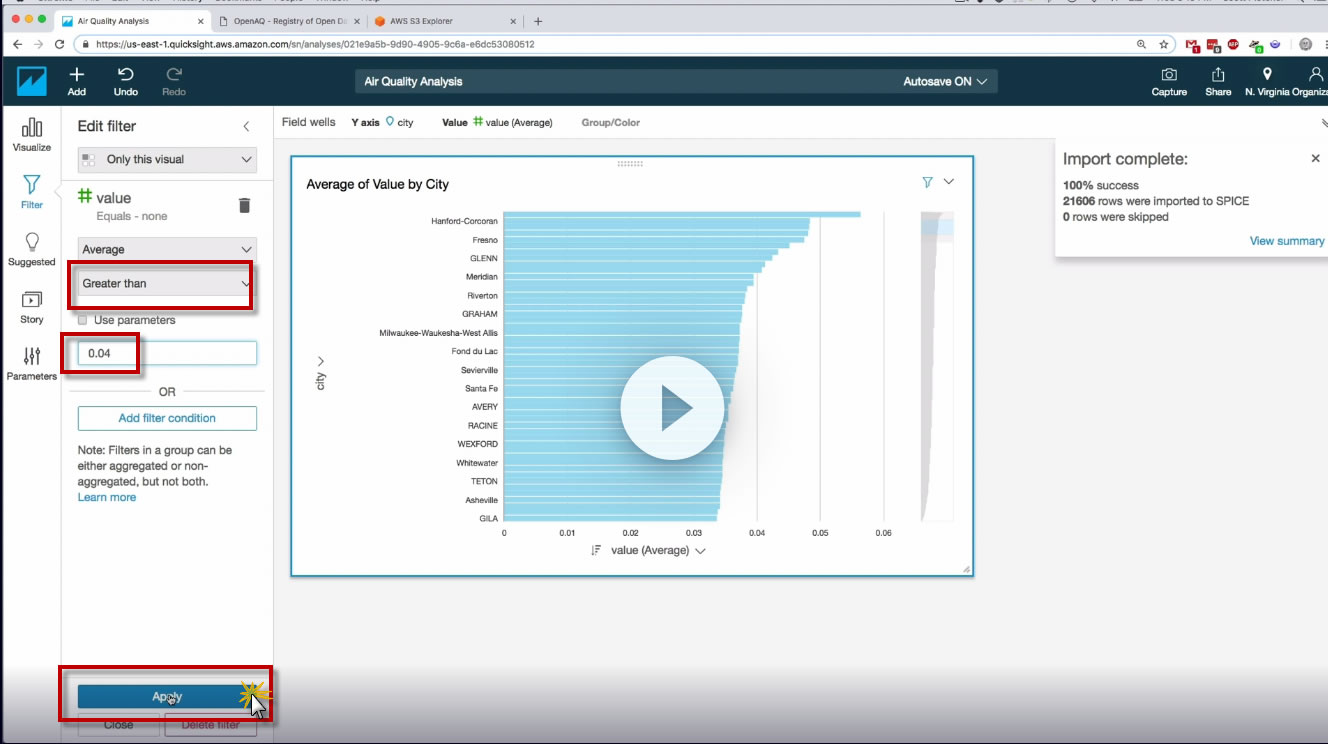This screenshot has width=1328, height=744.
Task: Click the Add filter condition button
Action: coord(167,418)
